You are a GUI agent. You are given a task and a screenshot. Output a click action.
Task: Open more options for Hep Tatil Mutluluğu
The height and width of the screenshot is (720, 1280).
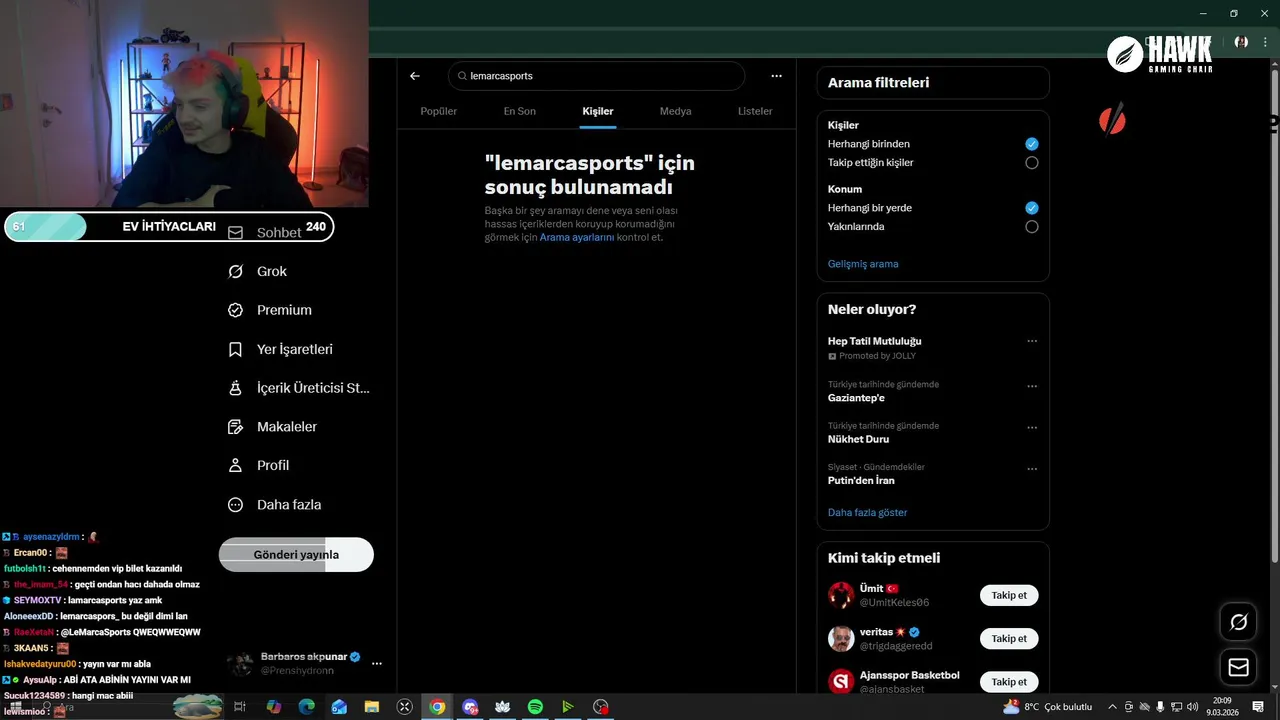tap(1032, 341)
